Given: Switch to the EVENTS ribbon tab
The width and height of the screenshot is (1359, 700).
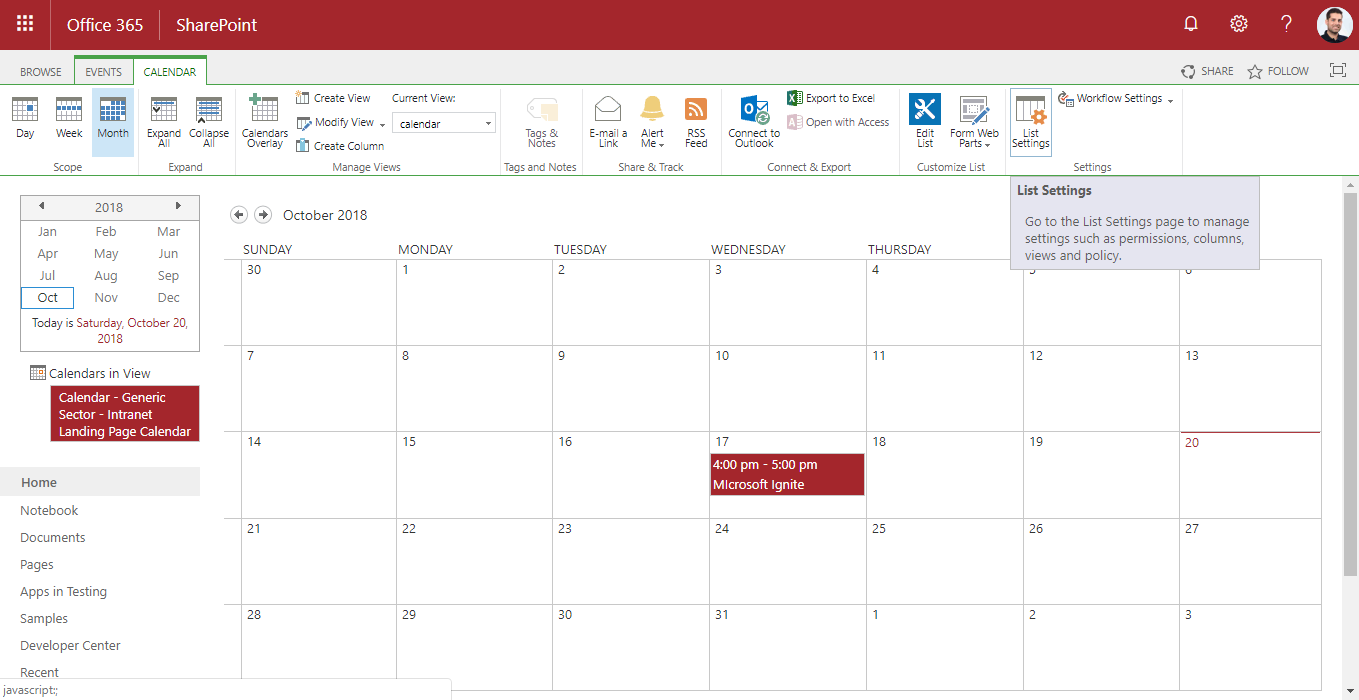Looking at the screenshot, I should pyautogui.click(x=103, y=72).
